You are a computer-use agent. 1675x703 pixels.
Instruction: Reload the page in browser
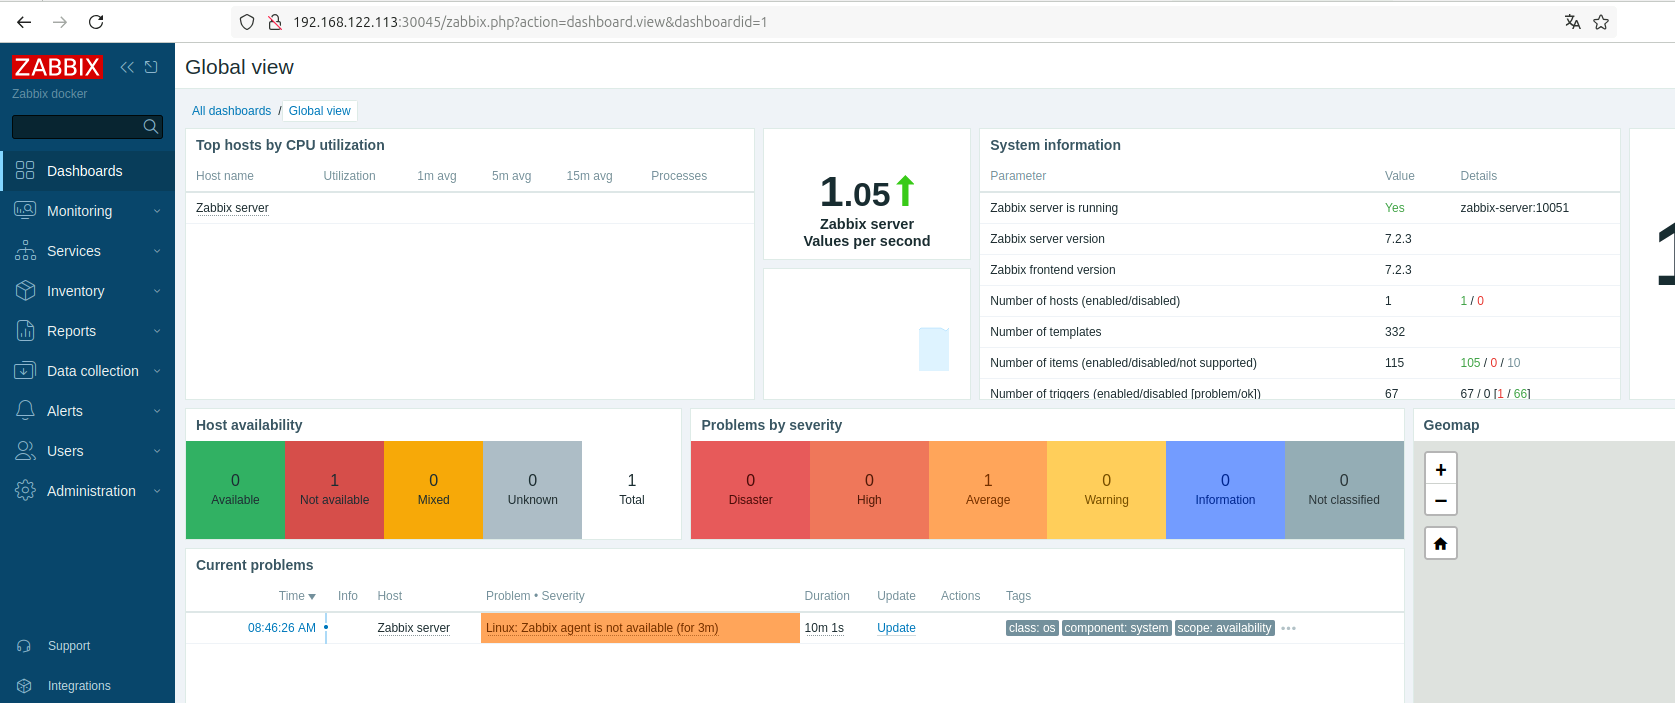click(x=96, y=22)
